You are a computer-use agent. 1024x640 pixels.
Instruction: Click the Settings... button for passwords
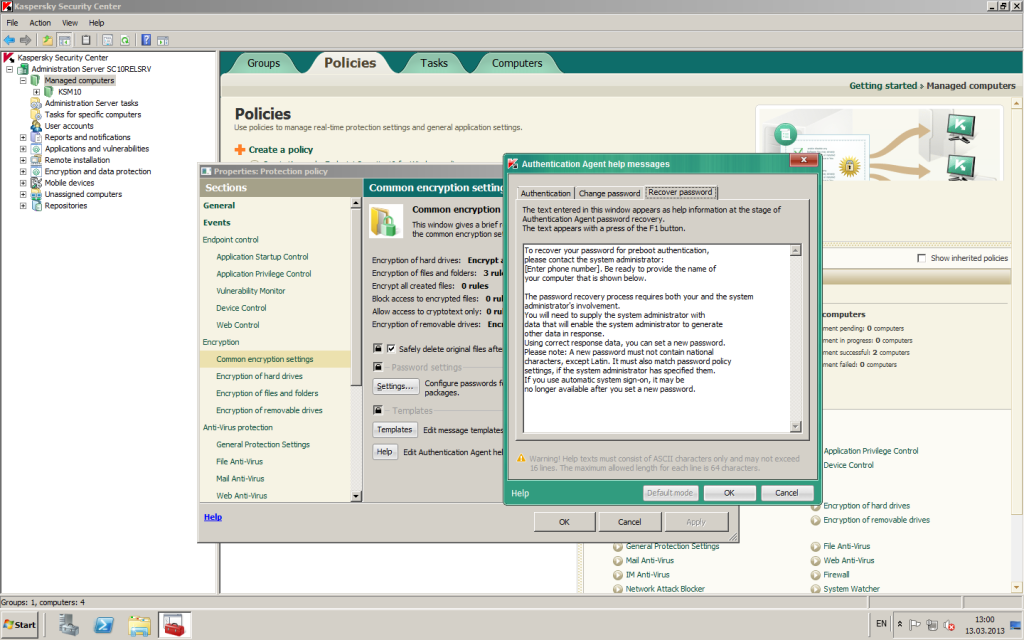pos(395,386)
